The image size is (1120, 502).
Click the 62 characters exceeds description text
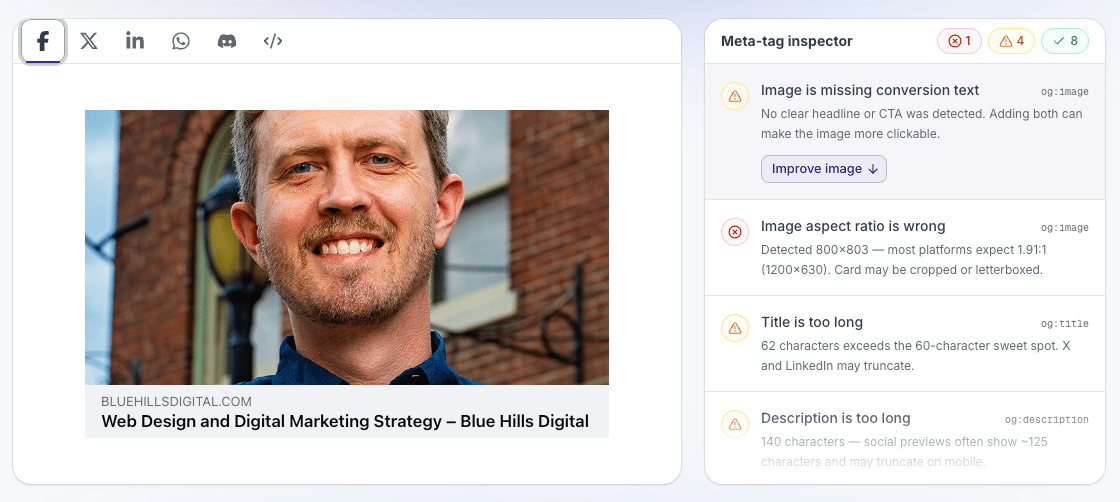(x=916, y=356)
